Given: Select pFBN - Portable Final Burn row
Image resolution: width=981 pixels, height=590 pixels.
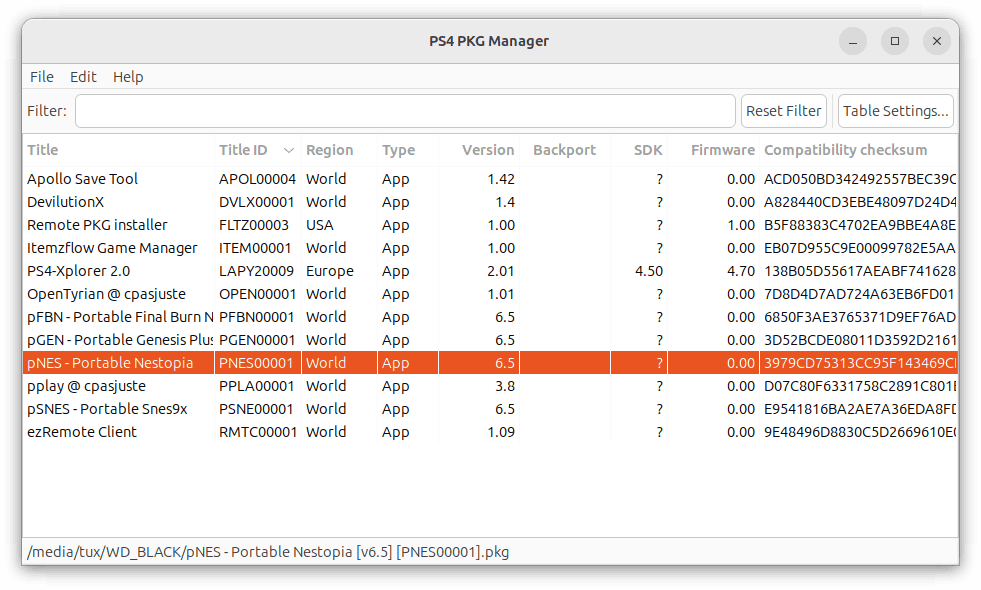Looking at the screenshot, I should 490,317.
